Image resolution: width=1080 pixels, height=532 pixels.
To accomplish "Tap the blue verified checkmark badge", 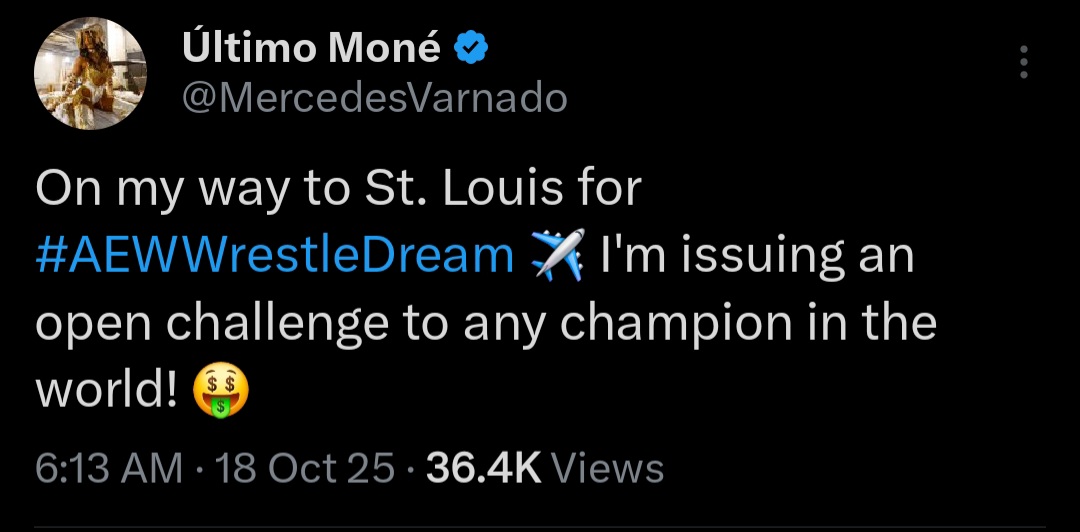I will tap(472, 47).
